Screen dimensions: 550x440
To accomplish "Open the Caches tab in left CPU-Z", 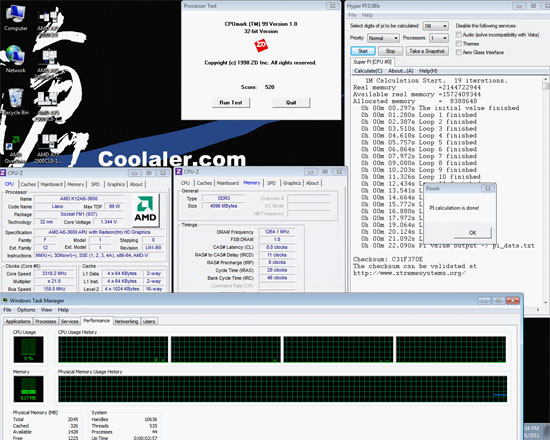I will click(28, 184).
